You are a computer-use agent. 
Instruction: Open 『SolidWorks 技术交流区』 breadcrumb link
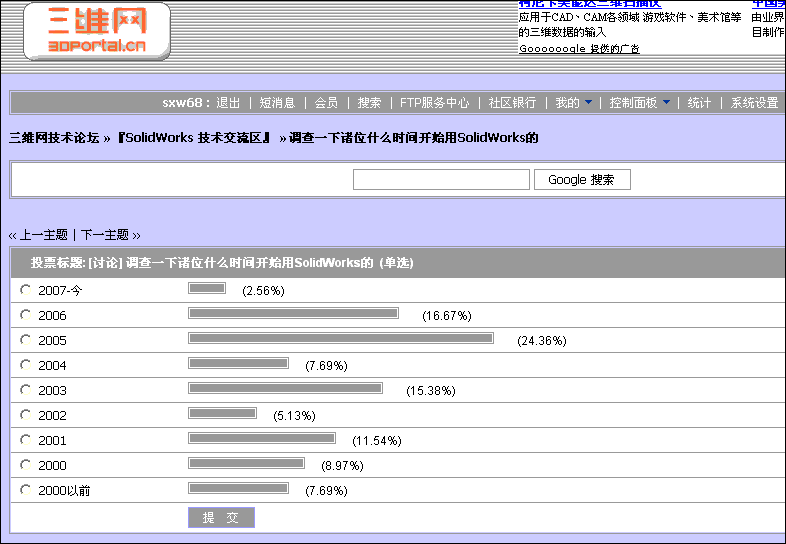pyautogui.click(x=194, y=138)
